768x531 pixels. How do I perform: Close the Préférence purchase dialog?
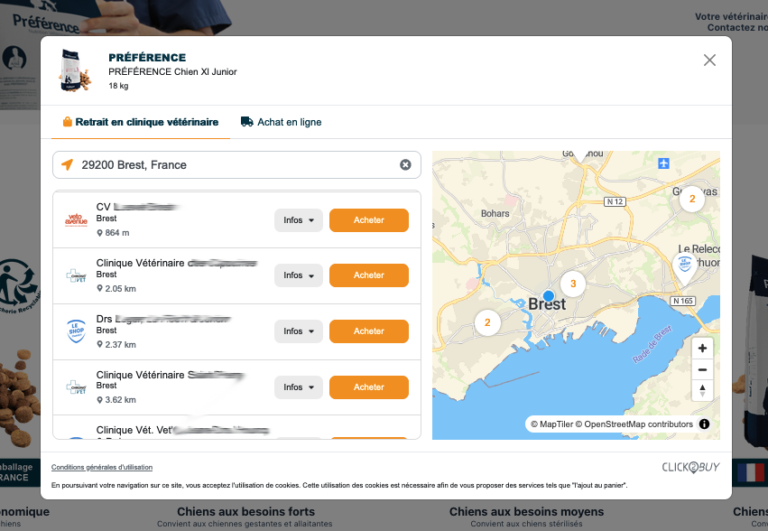[x=709, y=60]
